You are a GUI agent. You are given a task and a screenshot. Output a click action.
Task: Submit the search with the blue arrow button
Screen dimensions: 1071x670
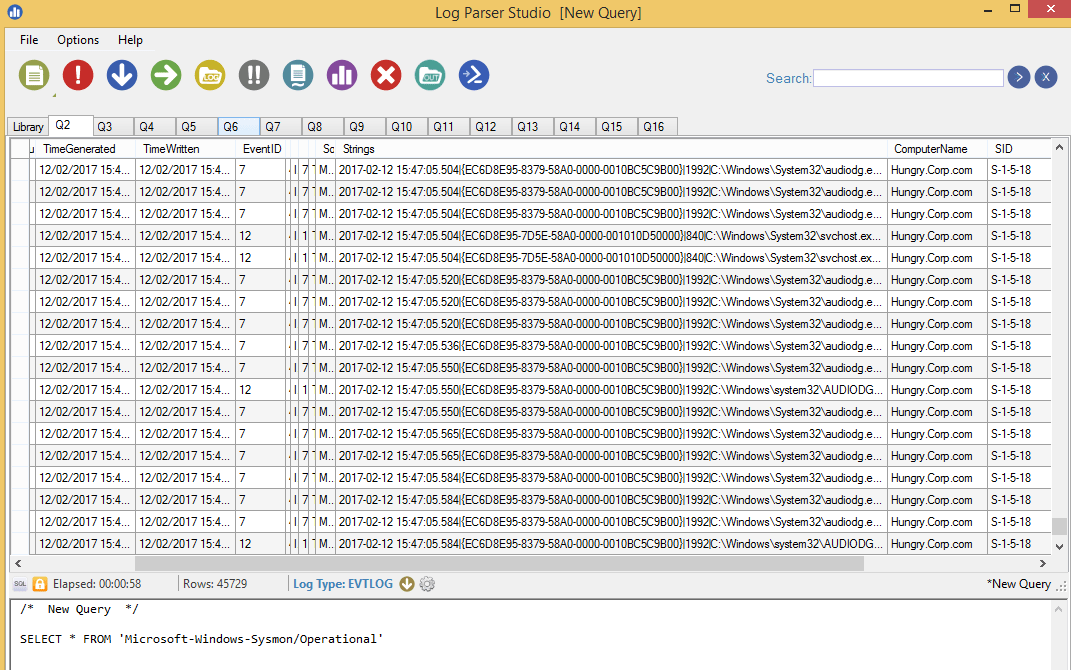coord(1018,77)
